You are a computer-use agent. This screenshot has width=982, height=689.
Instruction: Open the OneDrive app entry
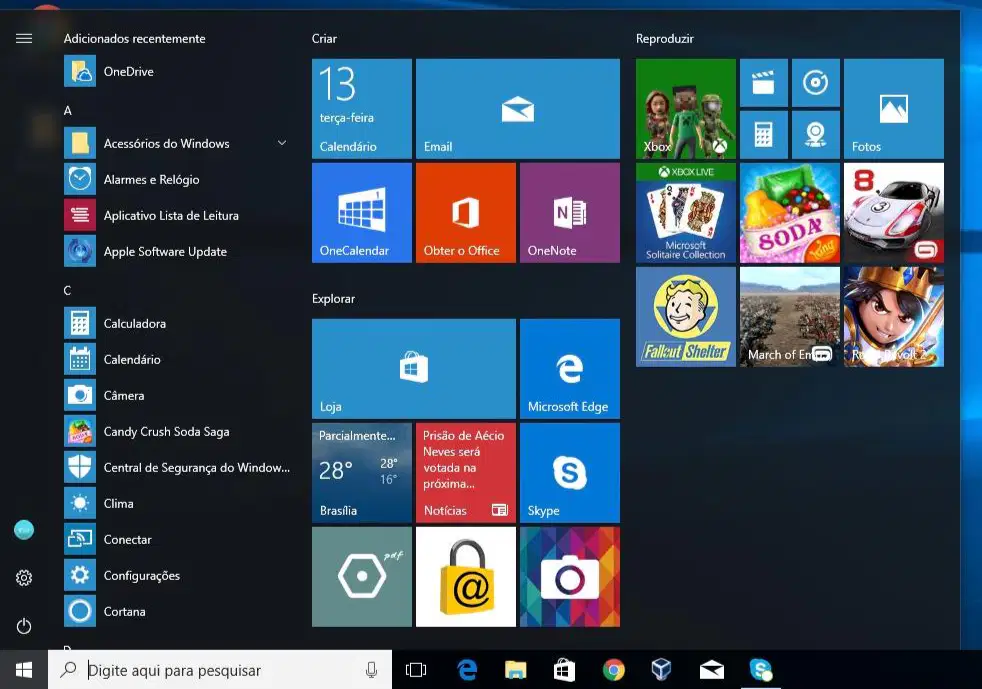[x=177, y=71]
